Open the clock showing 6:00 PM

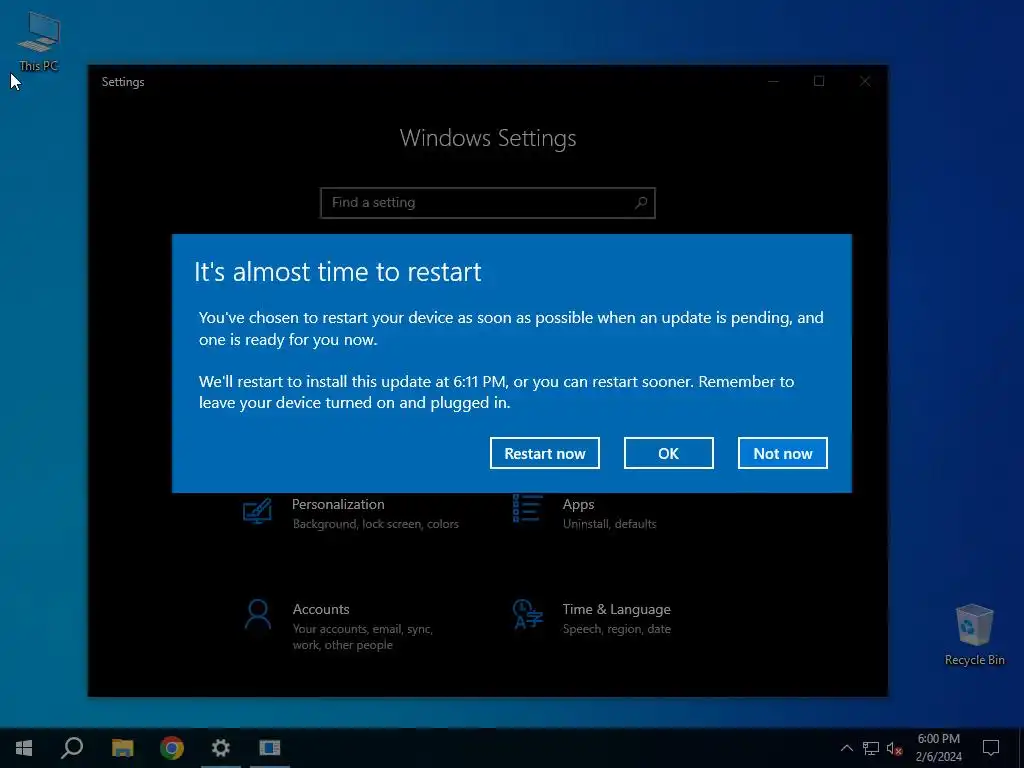[938, 748]
